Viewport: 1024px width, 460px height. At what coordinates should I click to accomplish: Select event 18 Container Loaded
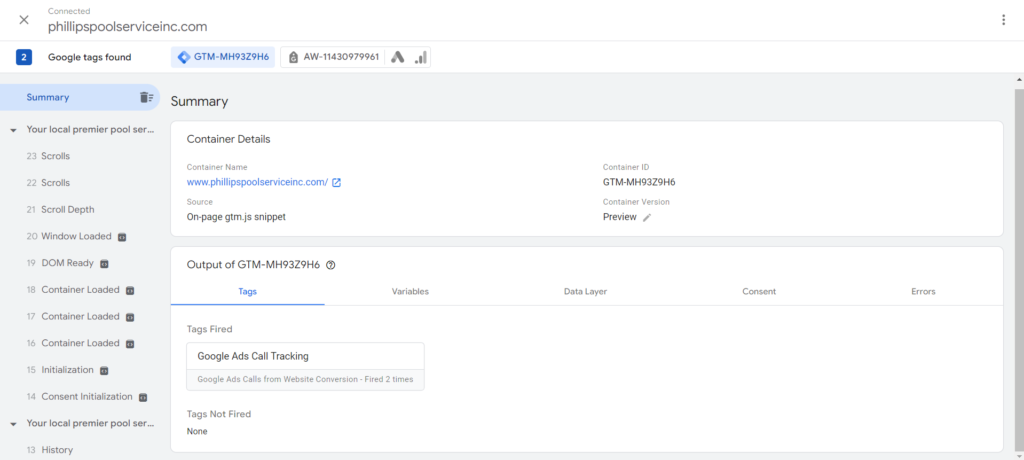click(73, 289)
